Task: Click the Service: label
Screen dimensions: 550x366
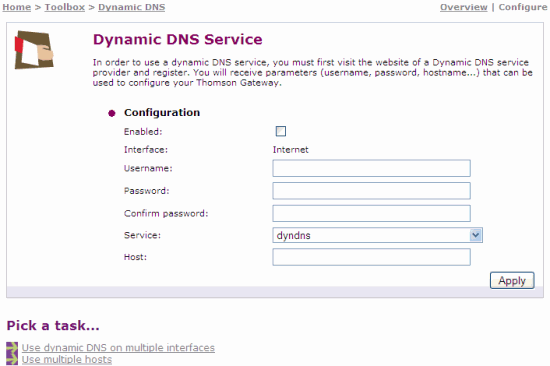Action: pos(142,235)
